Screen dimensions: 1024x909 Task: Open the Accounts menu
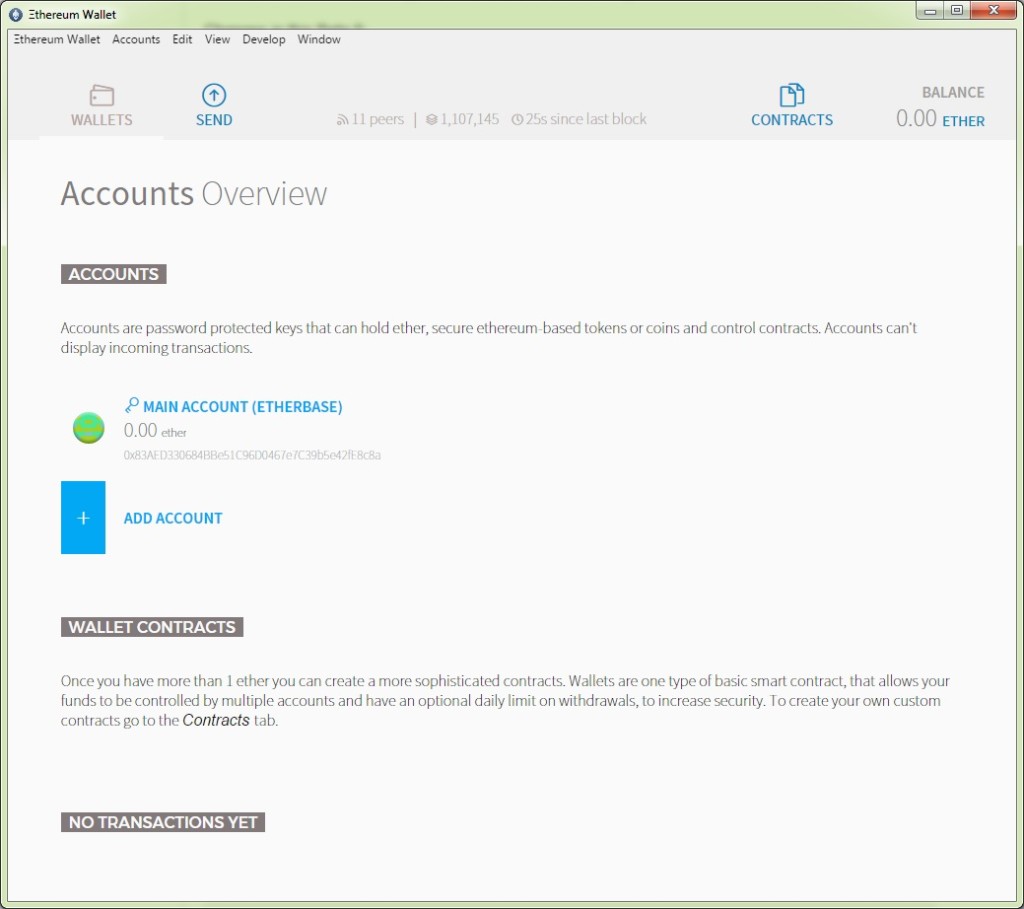[136, 39]
